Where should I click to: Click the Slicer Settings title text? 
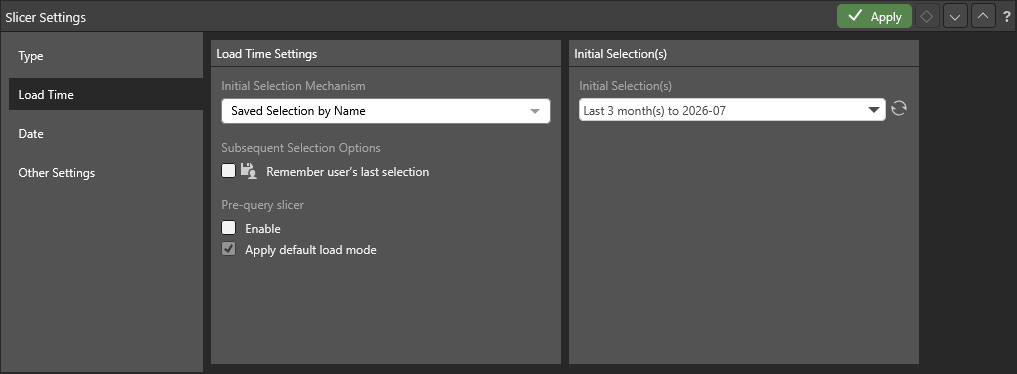click(x=45, y=18)
